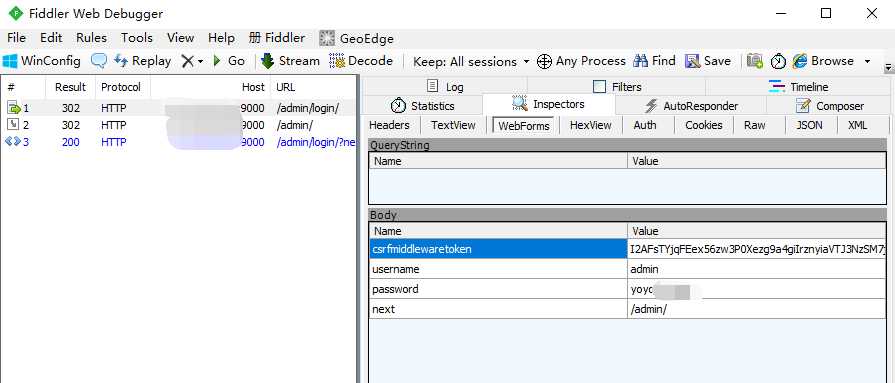Expand the Browse dropdown arrow

pos(867,61)
